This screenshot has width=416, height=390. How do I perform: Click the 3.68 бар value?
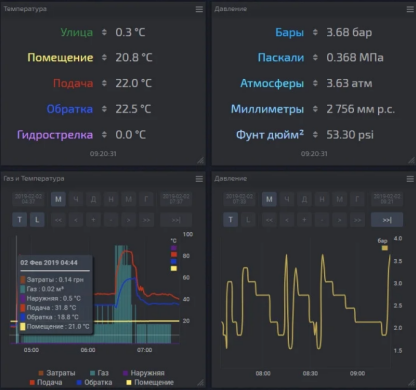click(x=349, y=32)
